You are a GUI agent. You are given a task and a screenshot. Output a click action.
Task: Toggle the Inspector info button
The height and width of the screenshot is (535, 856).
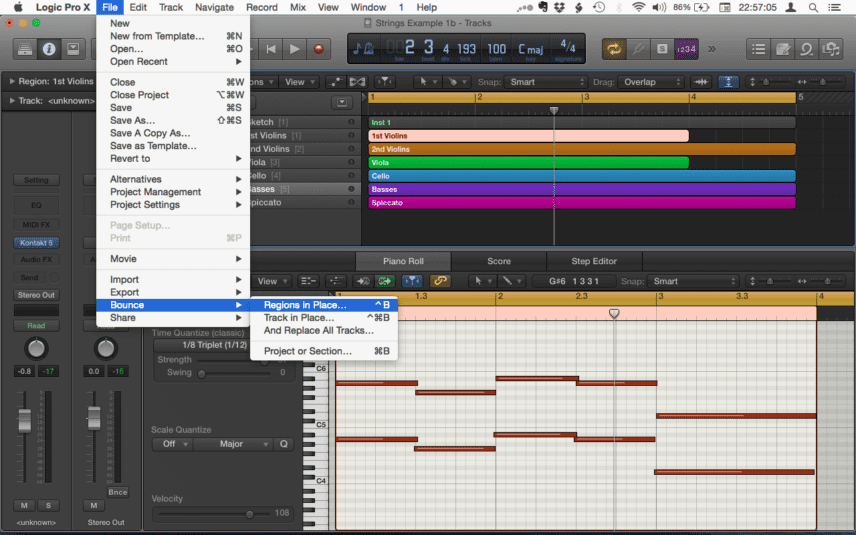49,49
